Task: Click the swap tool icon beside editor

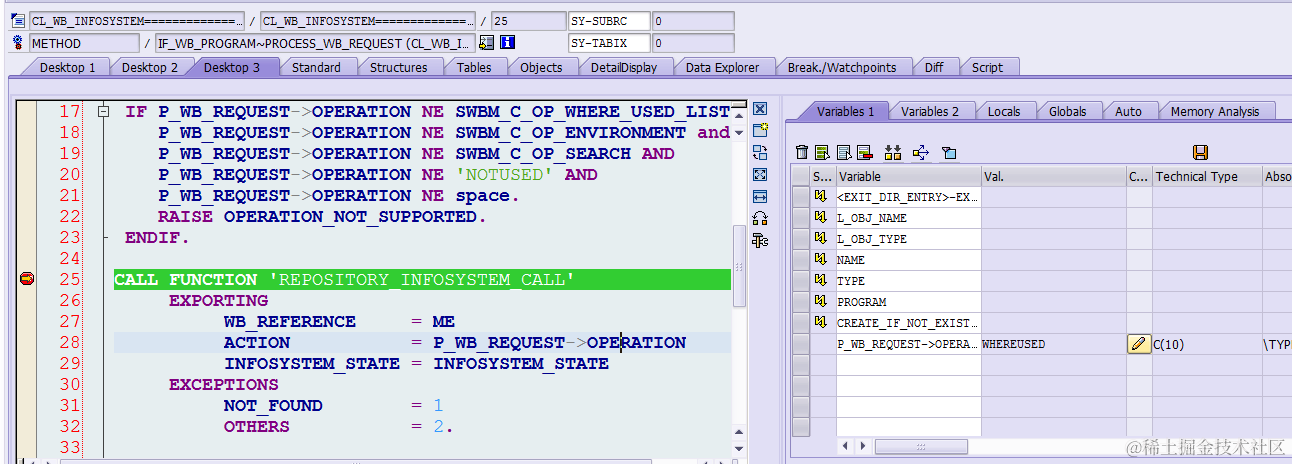Action: 760,153
